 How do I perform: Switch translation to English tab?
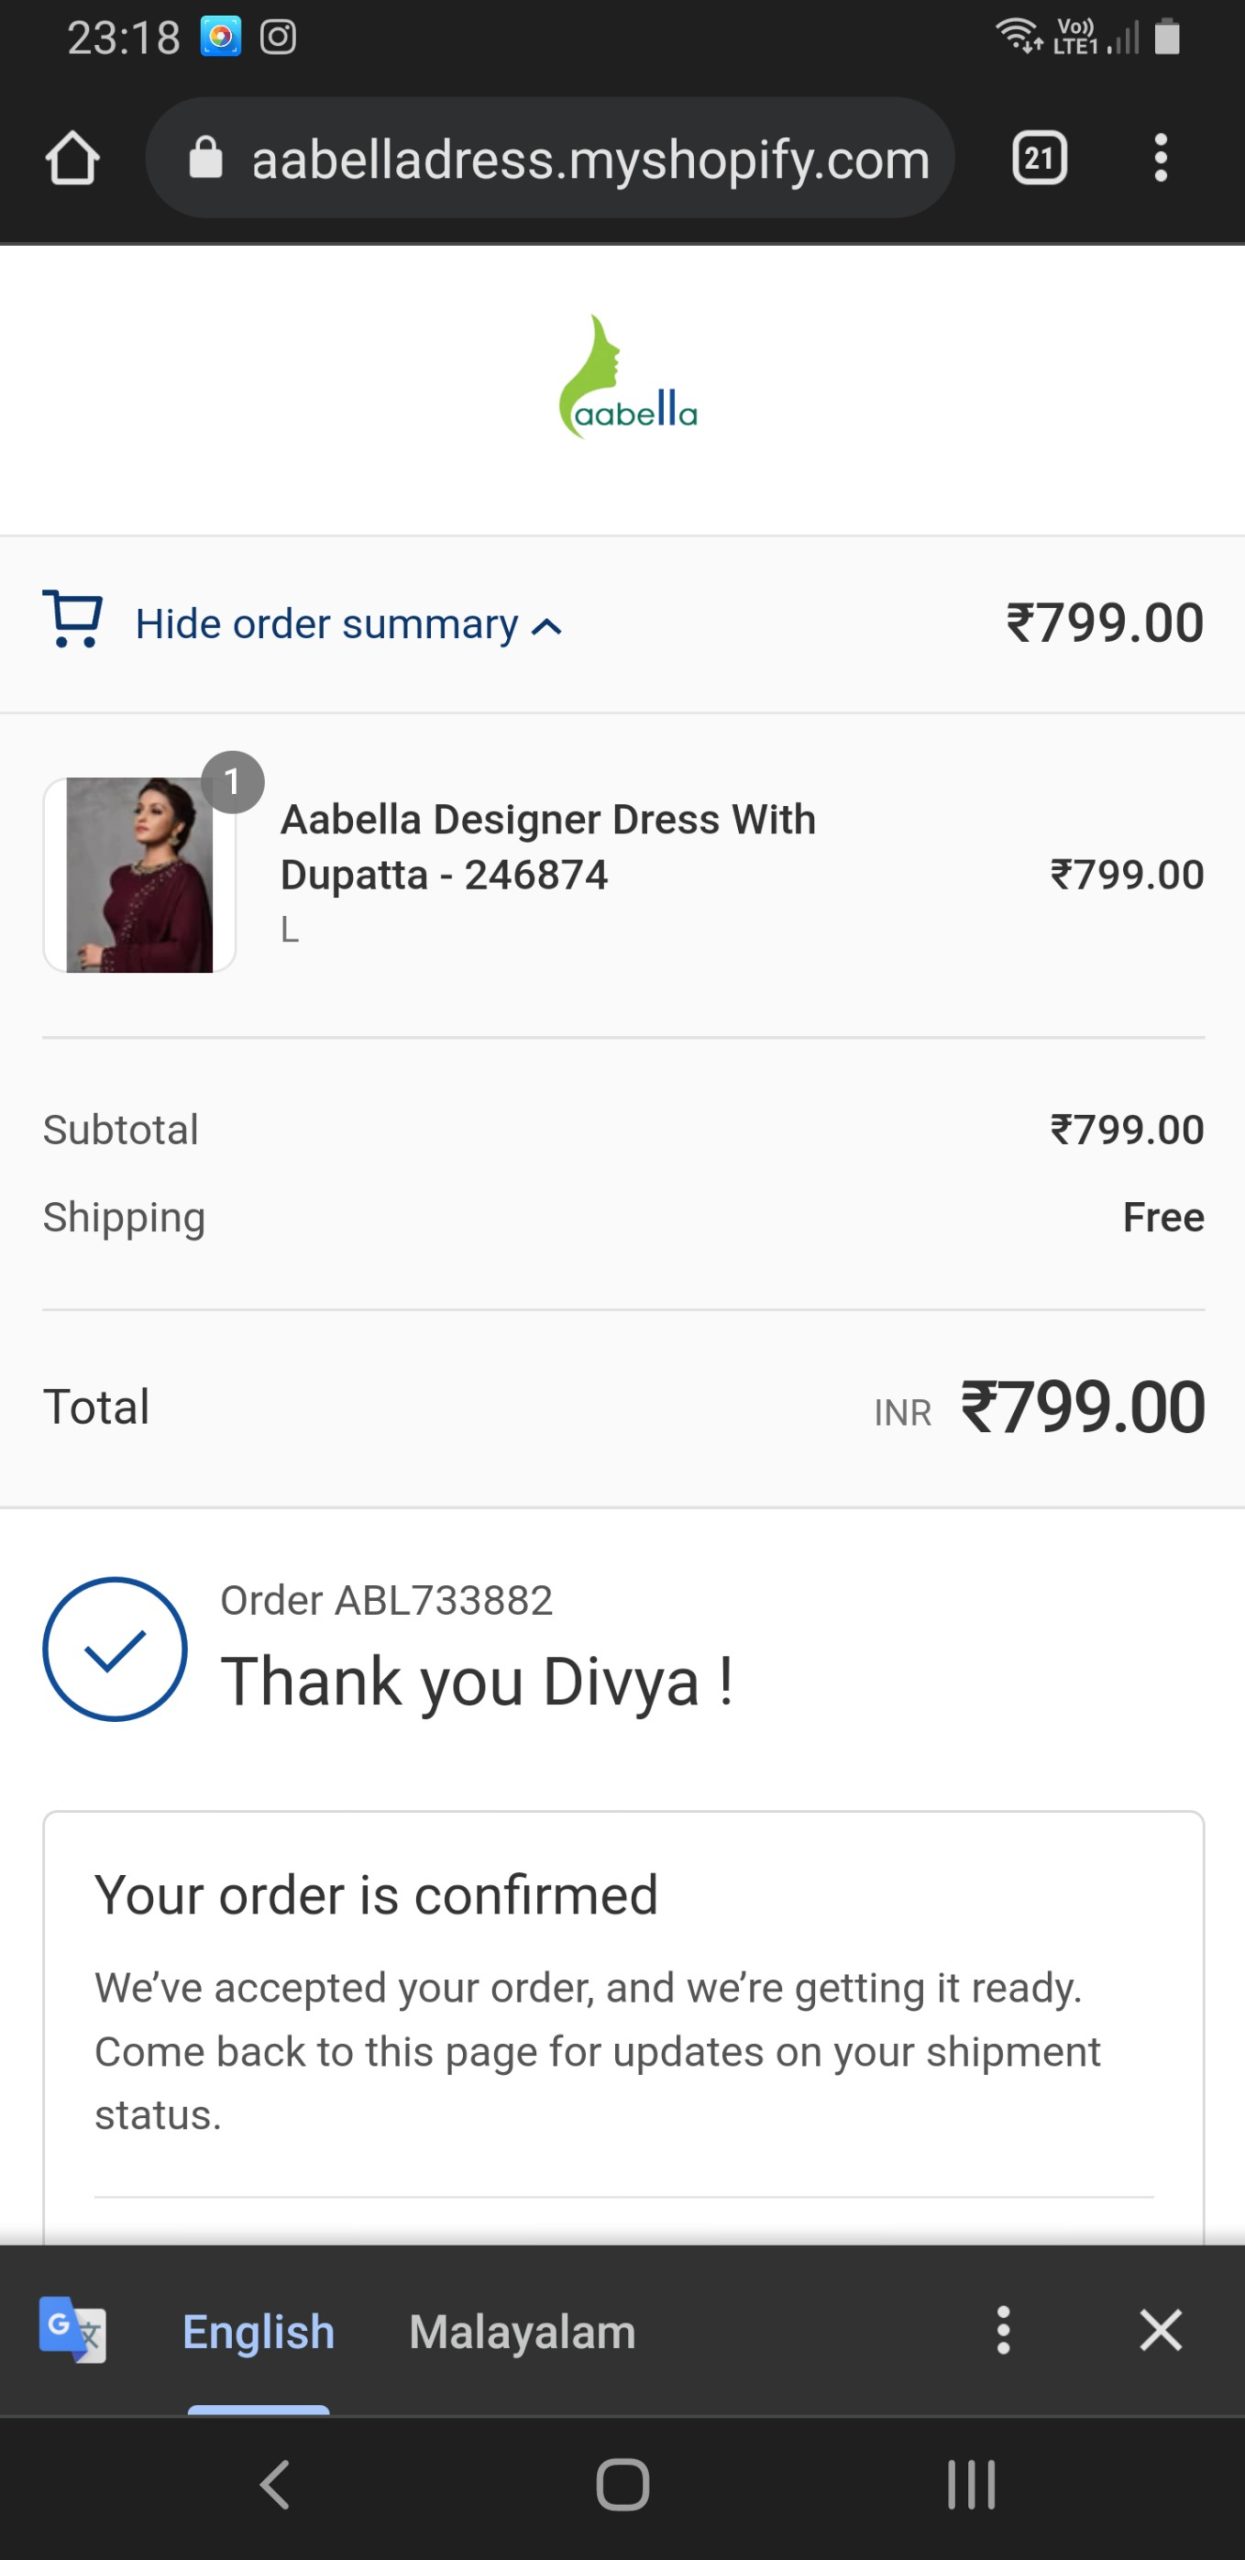pos(258,2332)
